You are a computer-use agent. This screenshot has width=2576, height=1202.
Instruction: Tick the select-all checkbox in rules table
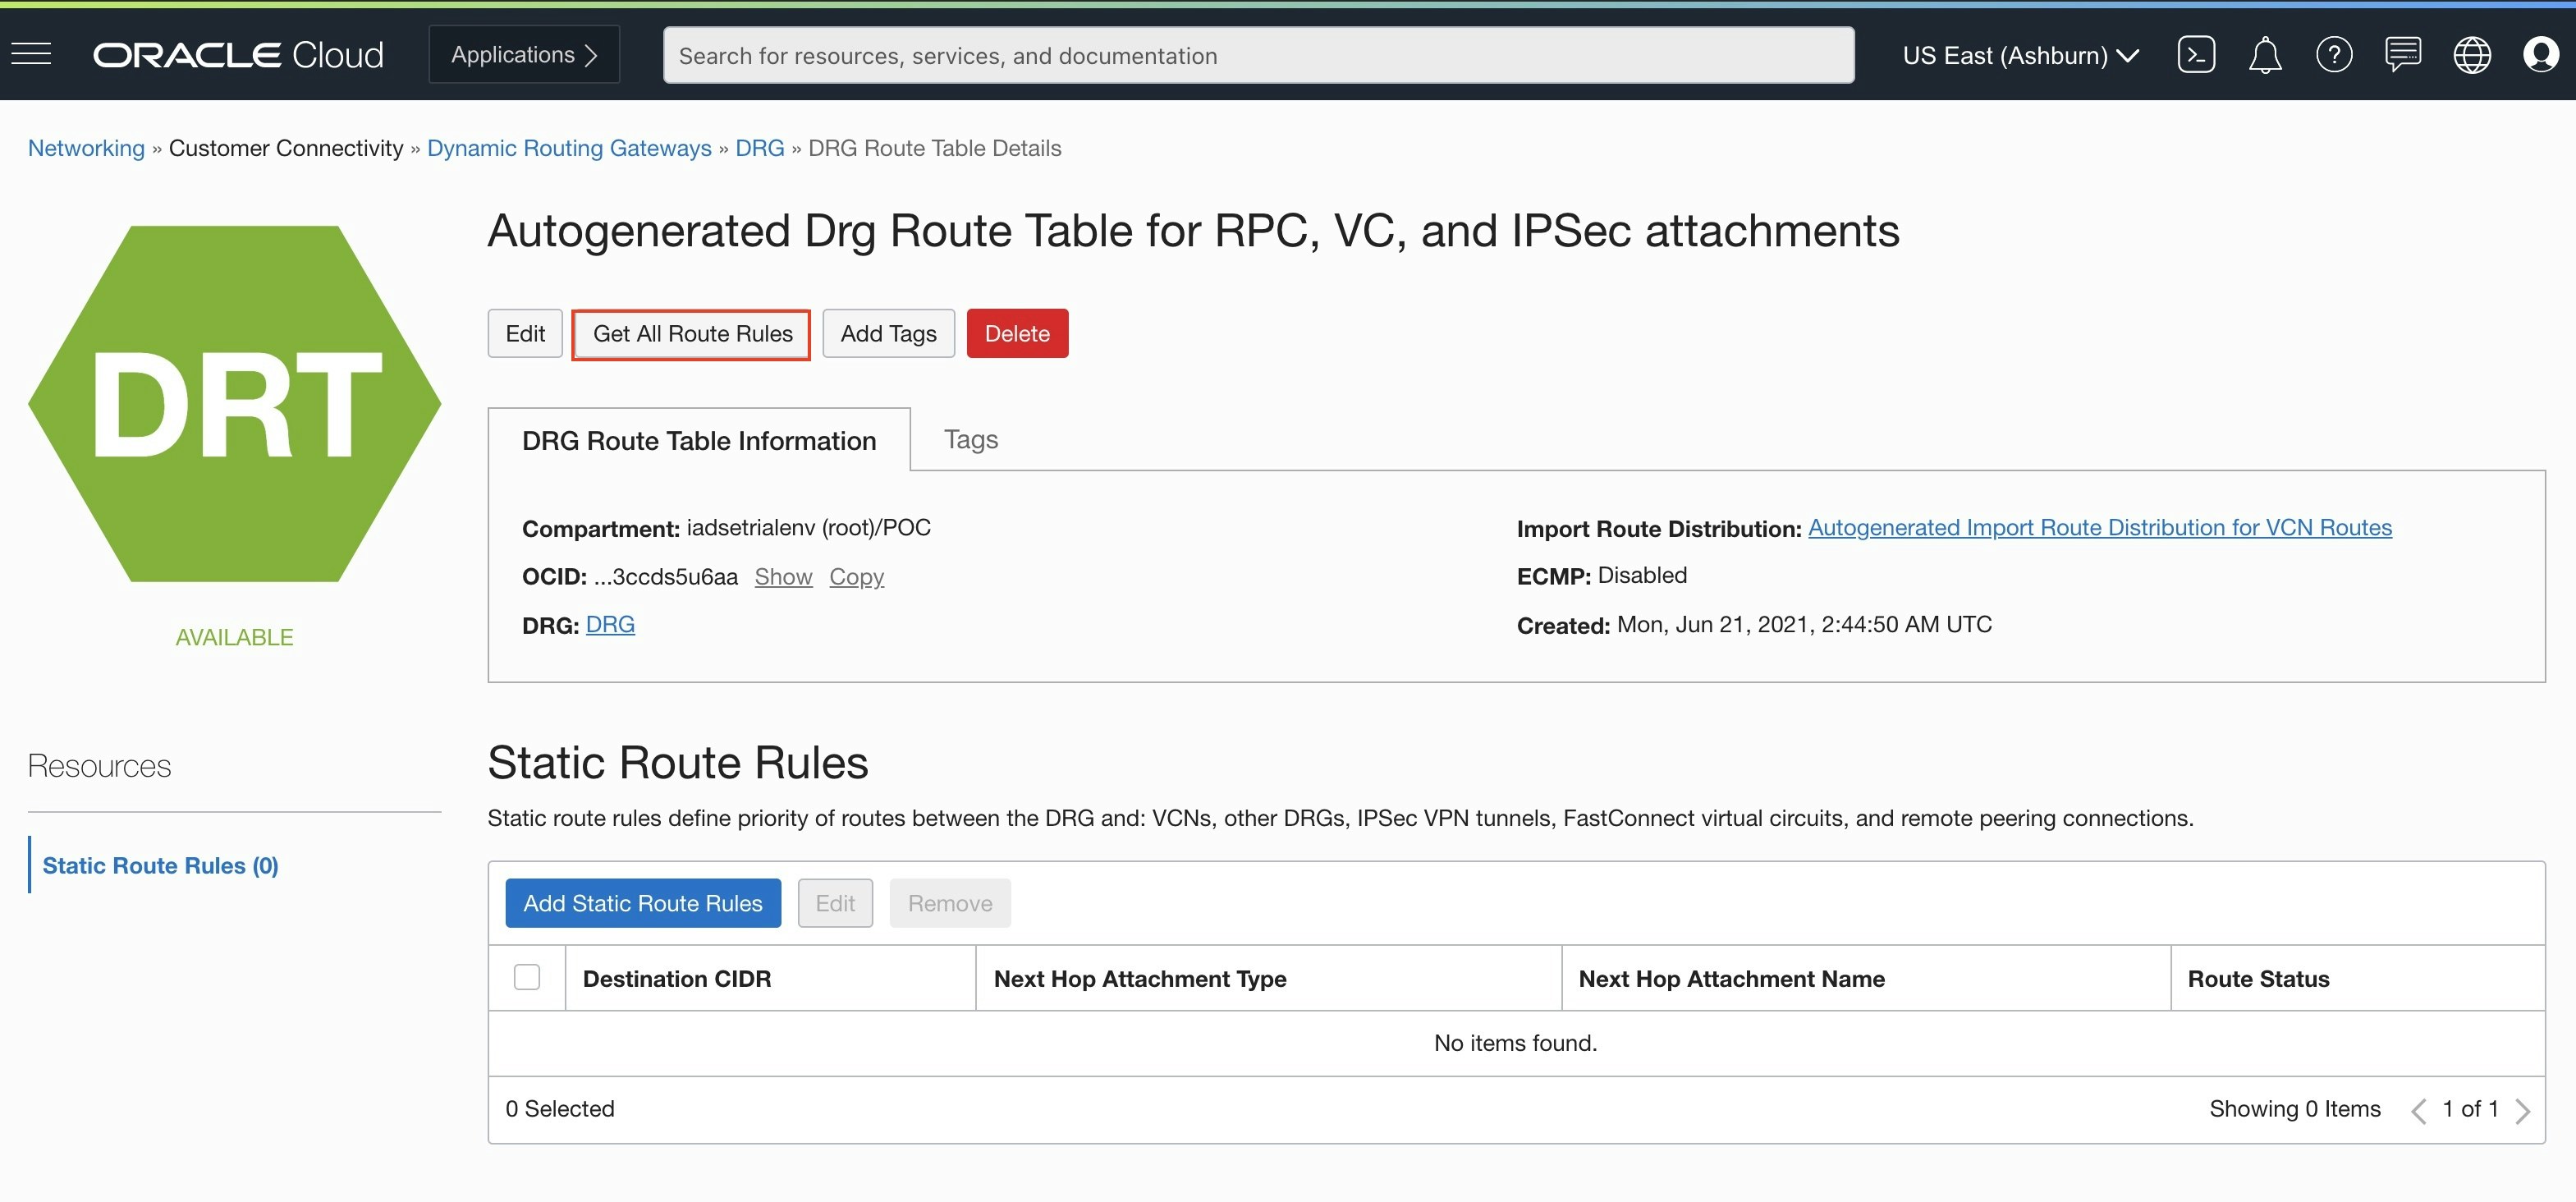pyautogui.click(x=527, y=977)
